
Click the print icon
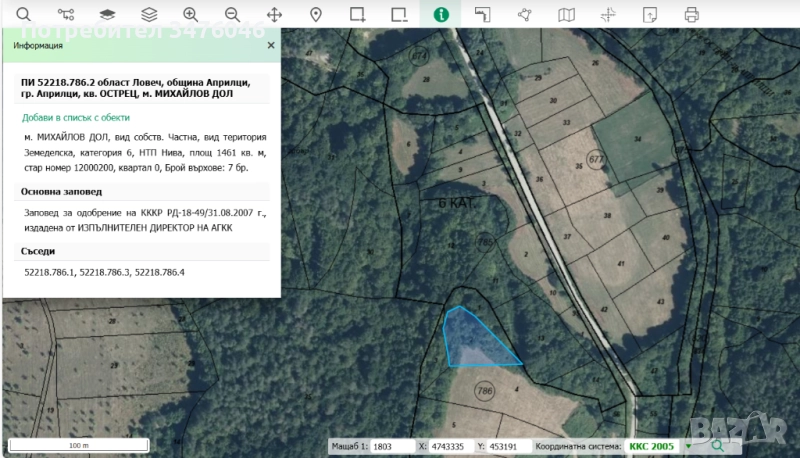pyautogui.click(x=691, y=14)
